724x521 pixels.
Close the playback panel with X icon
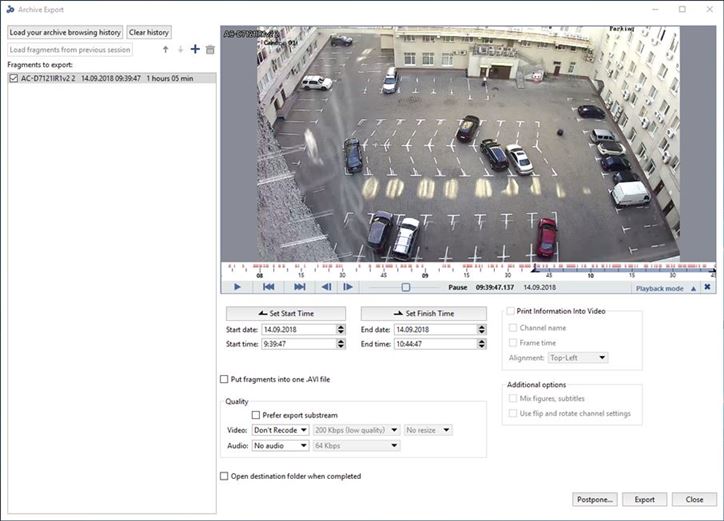click(707, 288)
